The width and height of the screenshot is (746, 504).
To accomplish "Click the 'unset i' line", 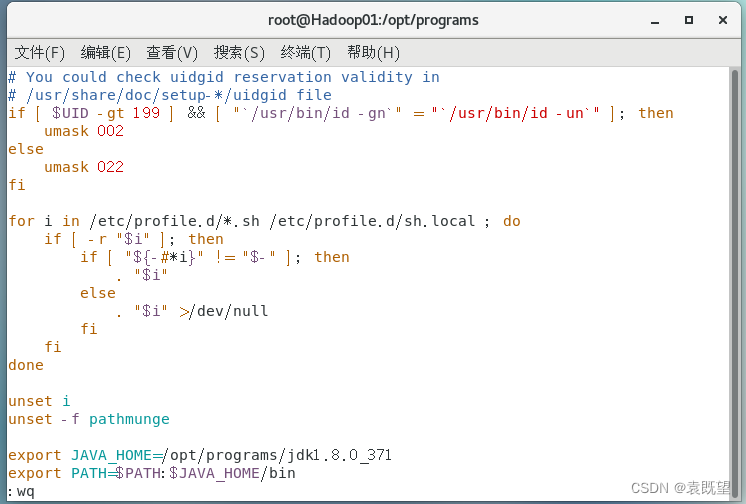I will click(x=39, y=401).
